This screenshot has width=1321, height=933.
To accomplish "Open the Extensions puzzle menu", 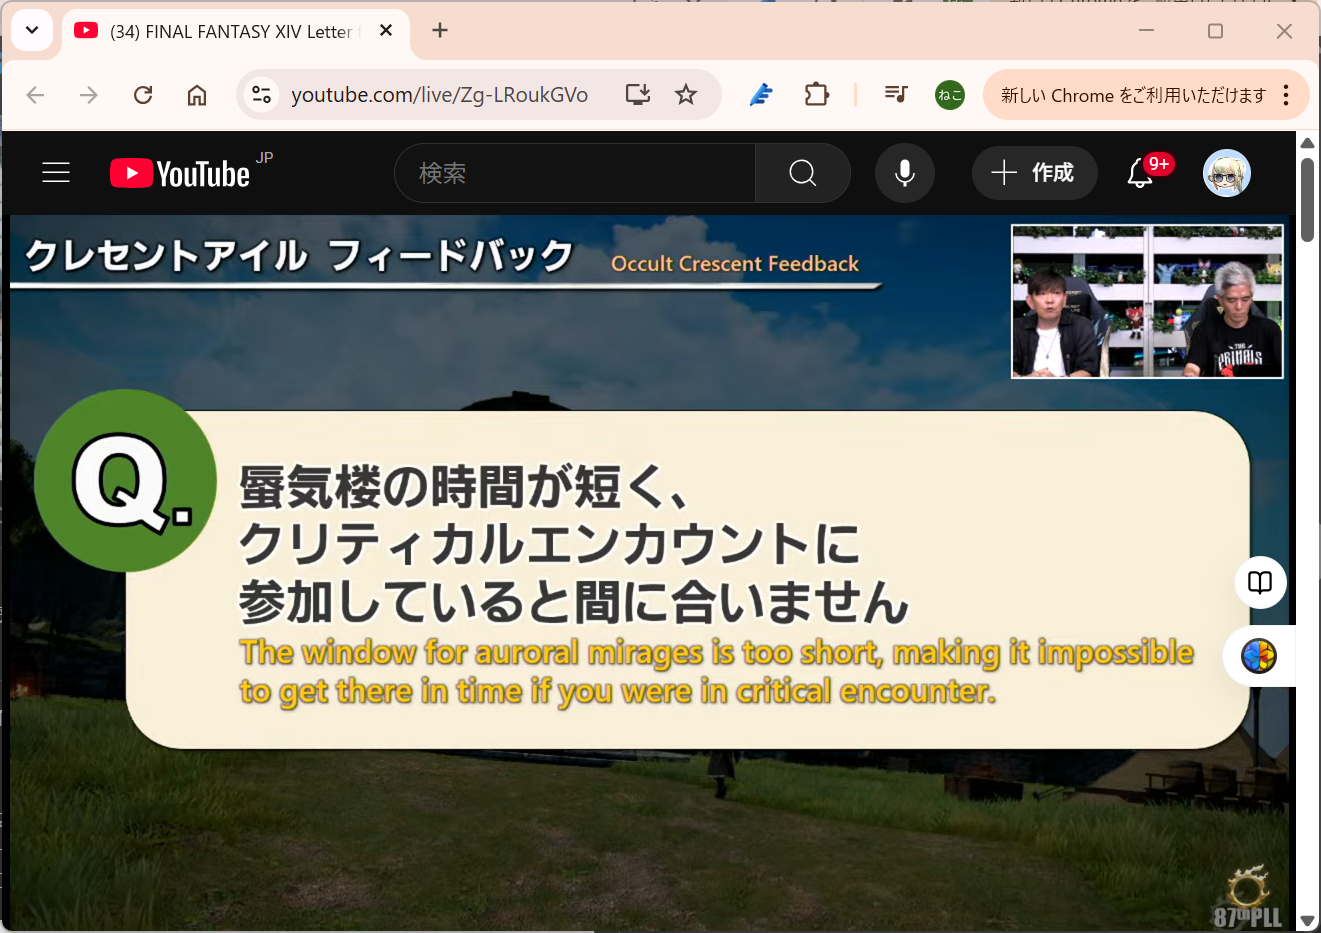I will point(817,95).
